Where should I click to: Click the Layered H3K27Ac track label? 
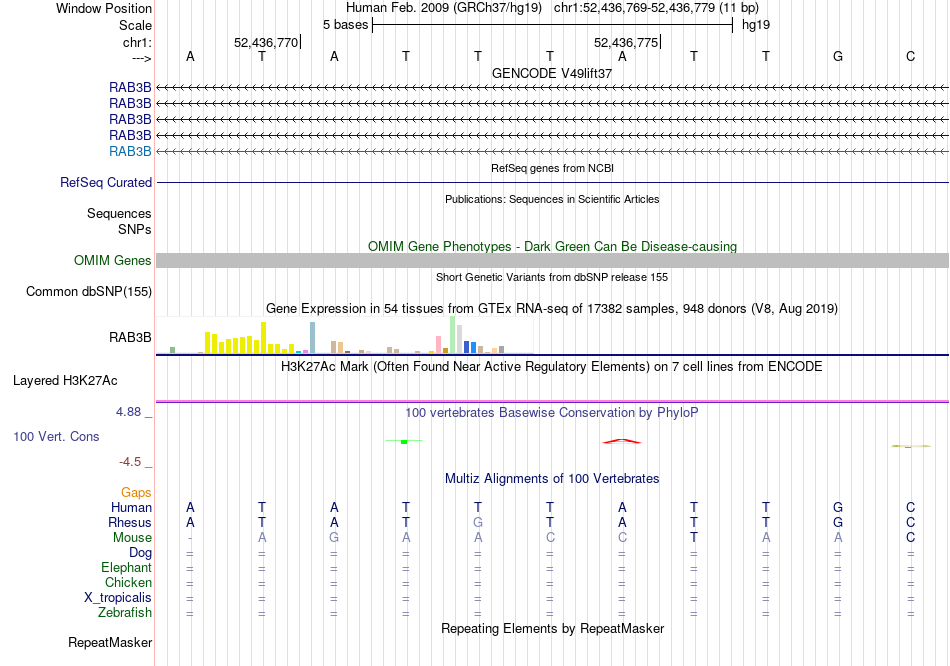65,381
